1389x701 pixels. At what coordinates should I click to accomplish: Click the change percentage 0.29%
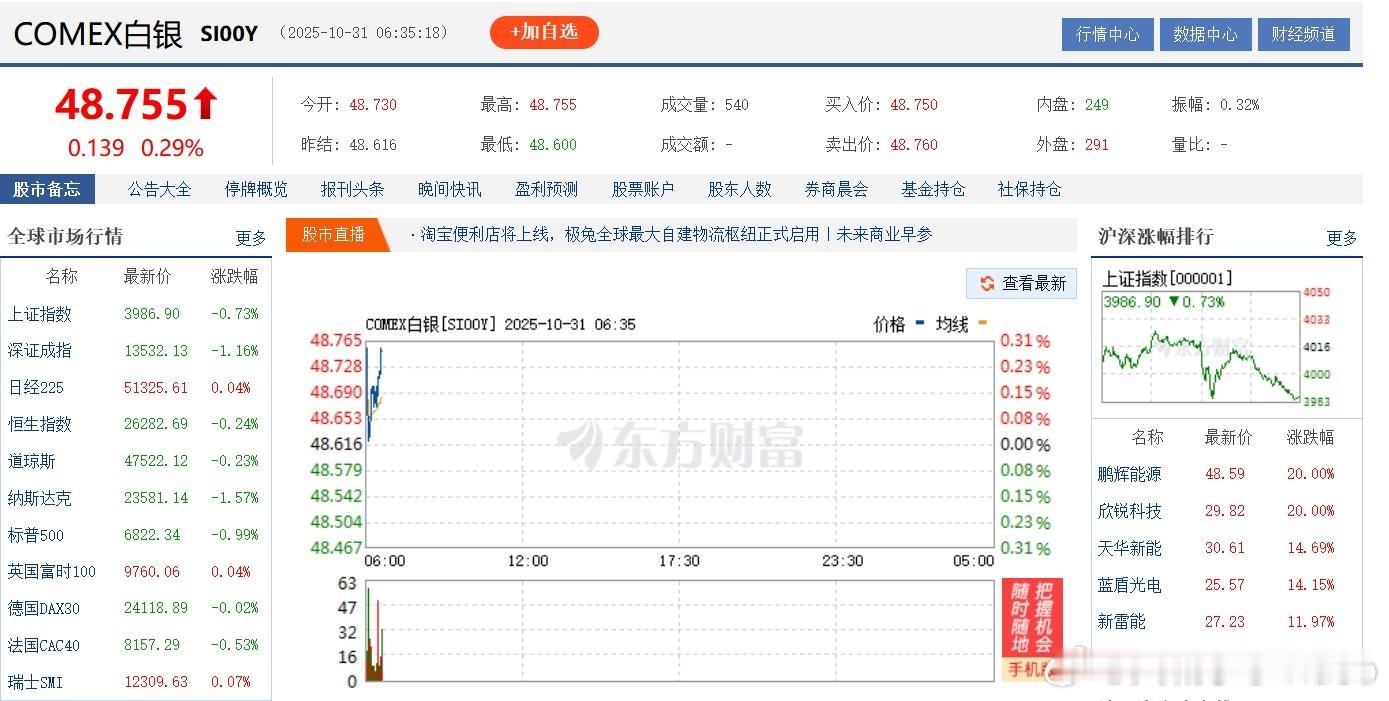click(172, 149)
